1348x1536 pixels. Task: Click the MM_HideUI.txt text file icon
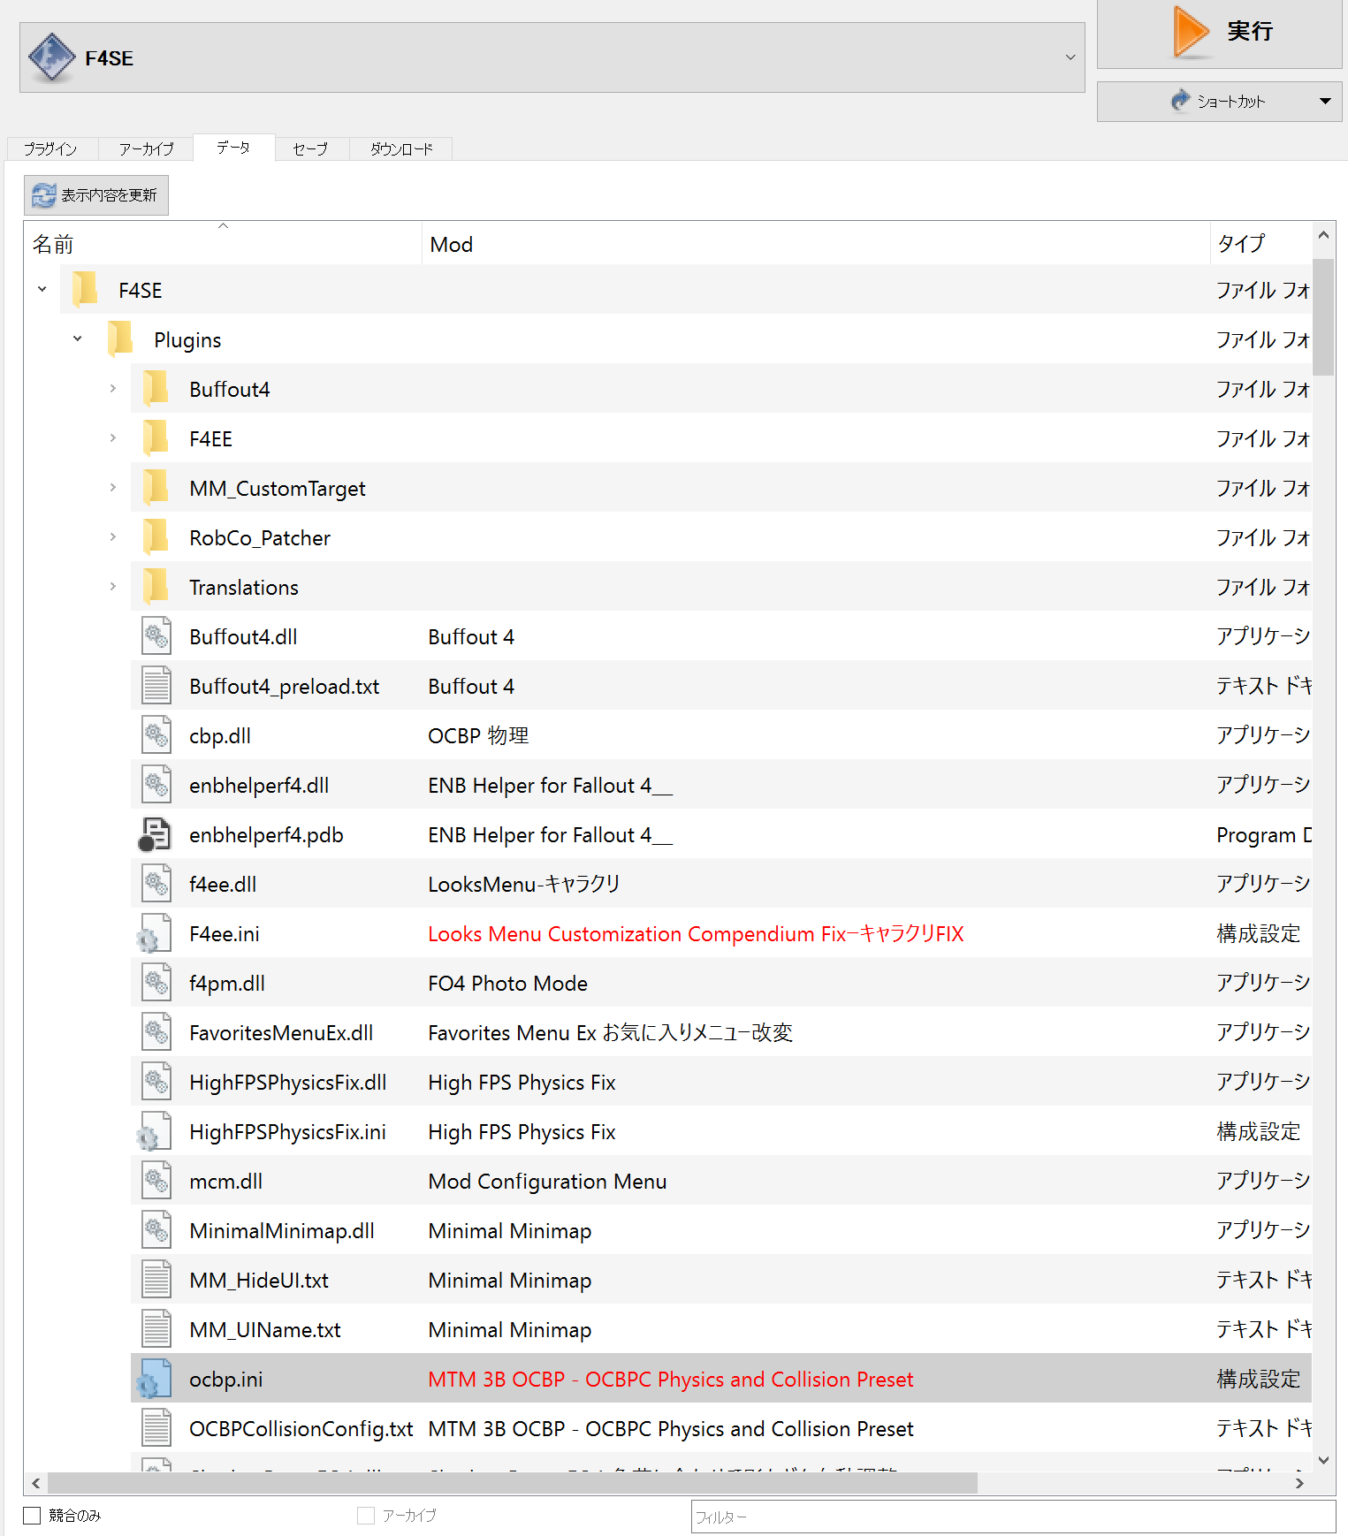click(x=156, y=1281)
